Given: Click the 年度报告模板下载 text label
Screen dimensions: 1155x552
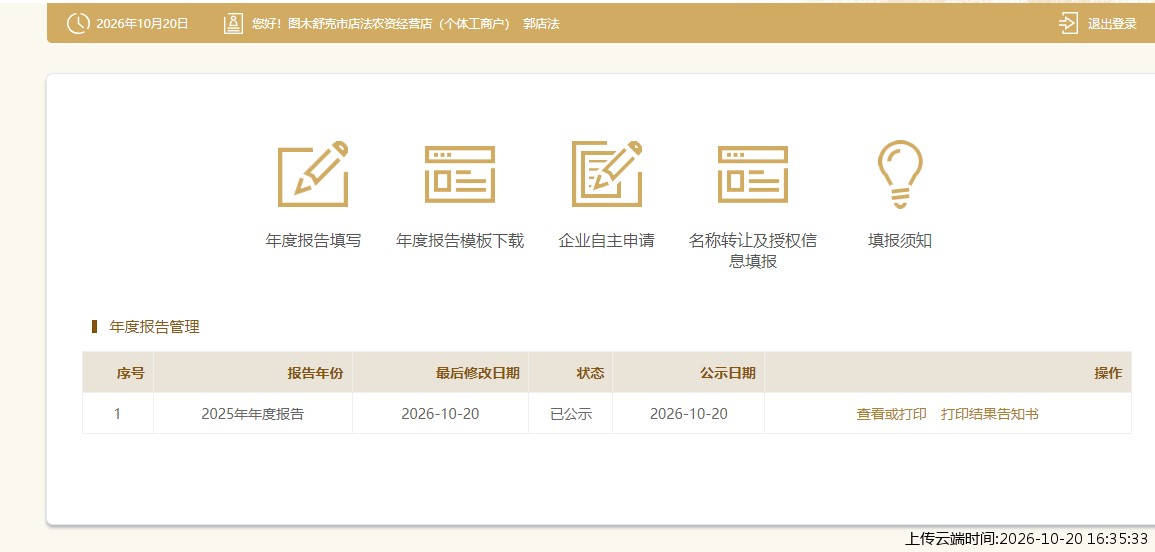Looking at the screenshot, I should (x=460, y=241).
